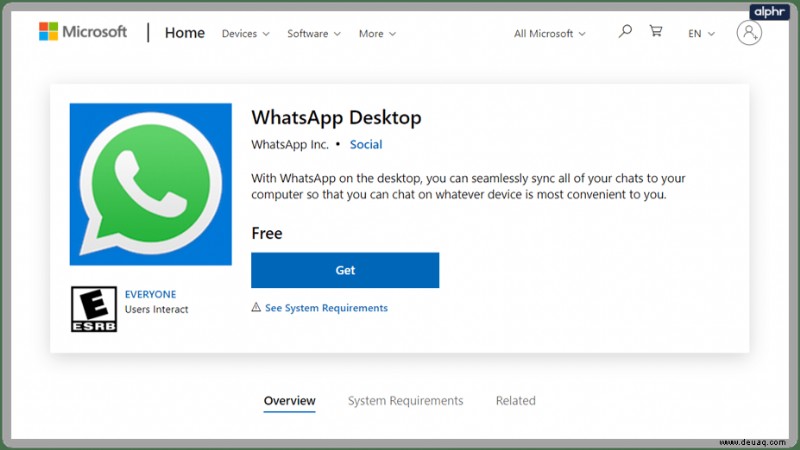Click the Free price label

tap(267, 233)
